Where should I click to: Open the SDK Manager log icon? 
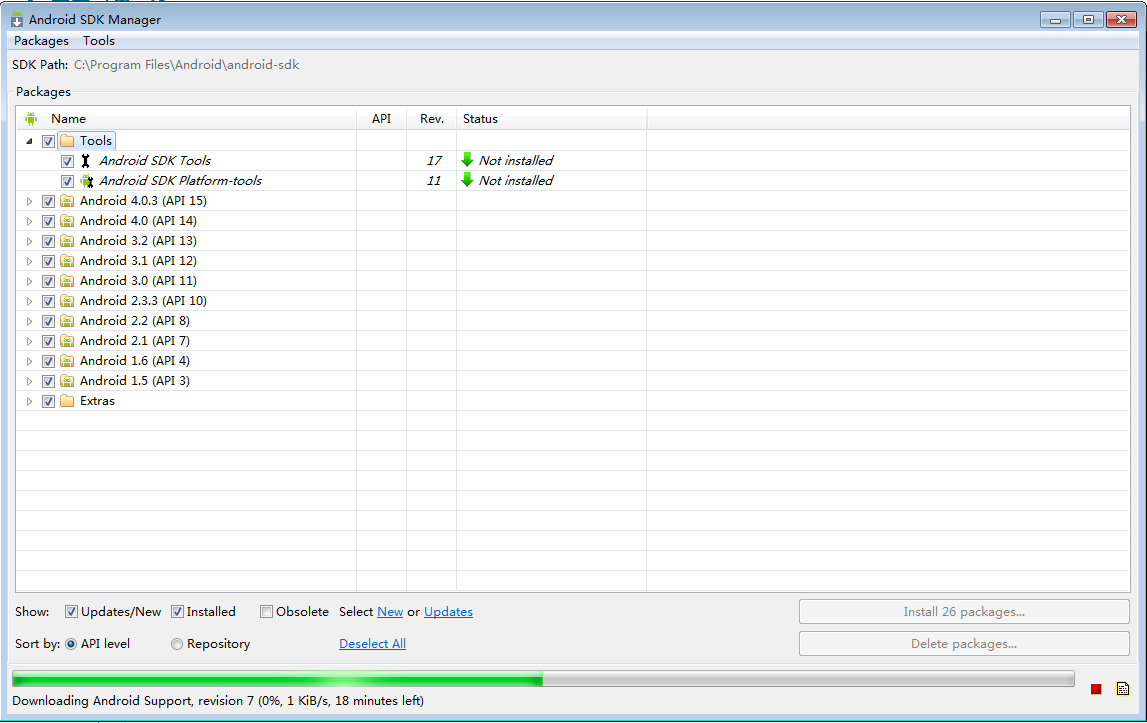tap(1123, 689)
